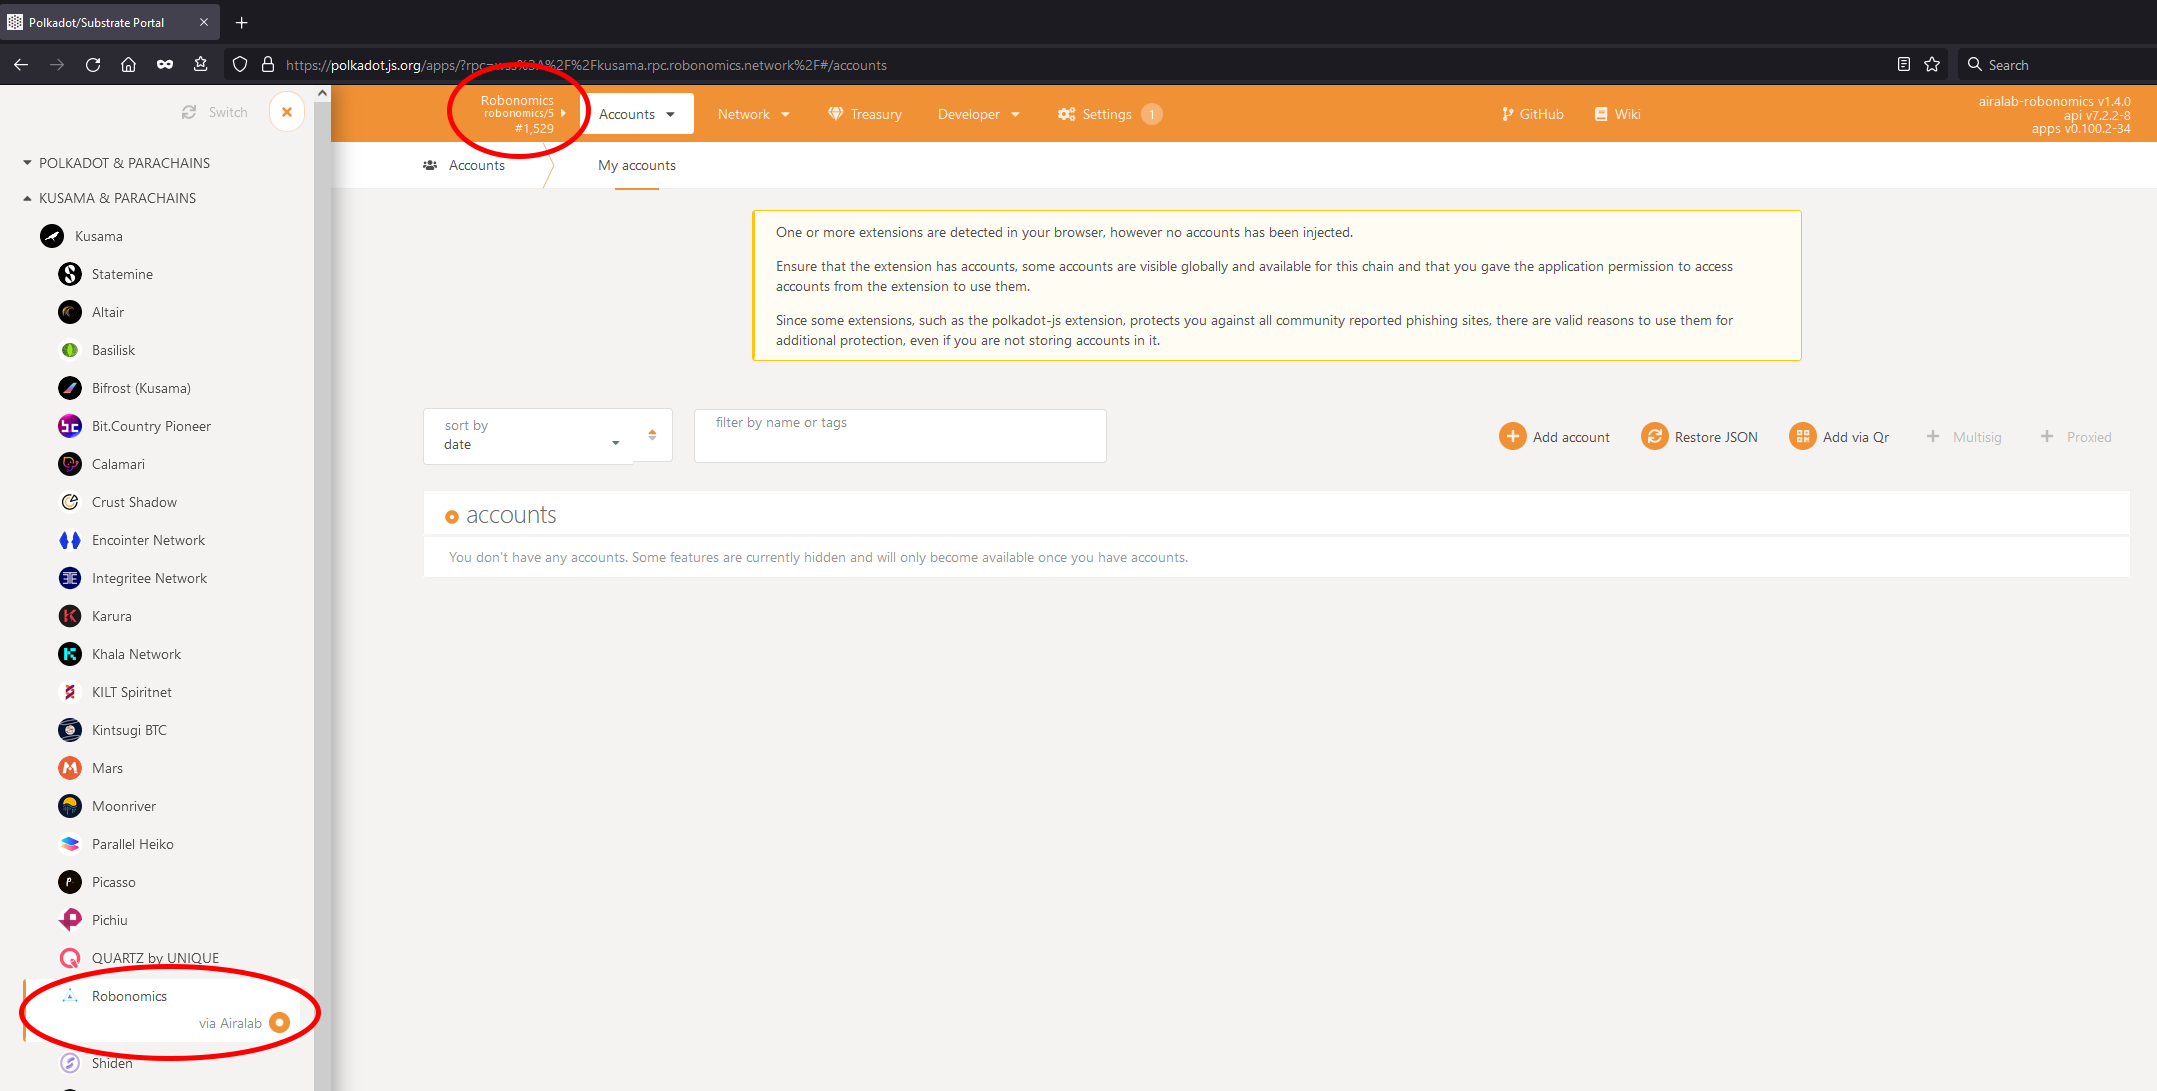Choose the Kintsugi BTC logo

tap(70, 730)
